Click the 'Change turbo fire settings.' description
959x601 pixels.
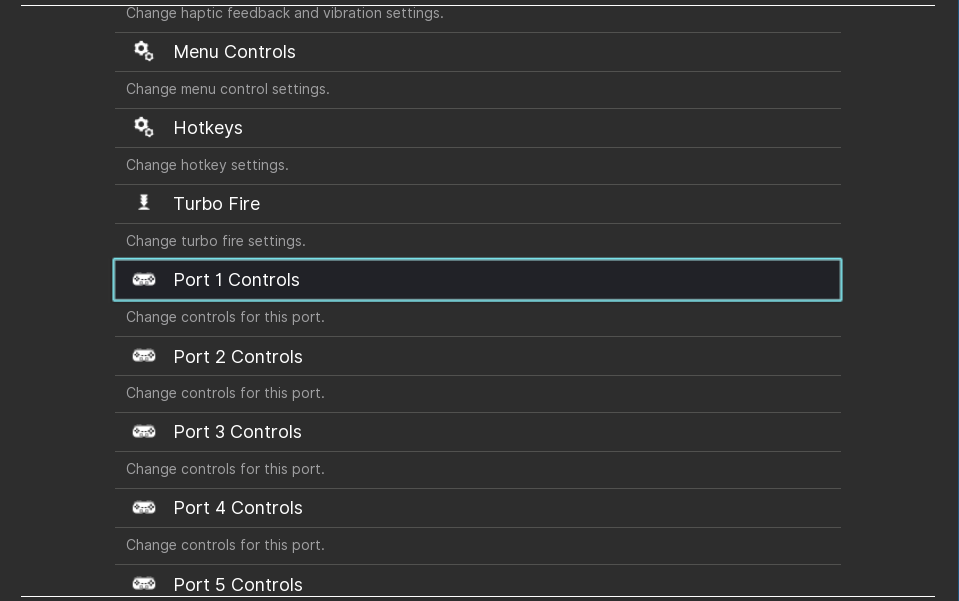click(216, 241)
